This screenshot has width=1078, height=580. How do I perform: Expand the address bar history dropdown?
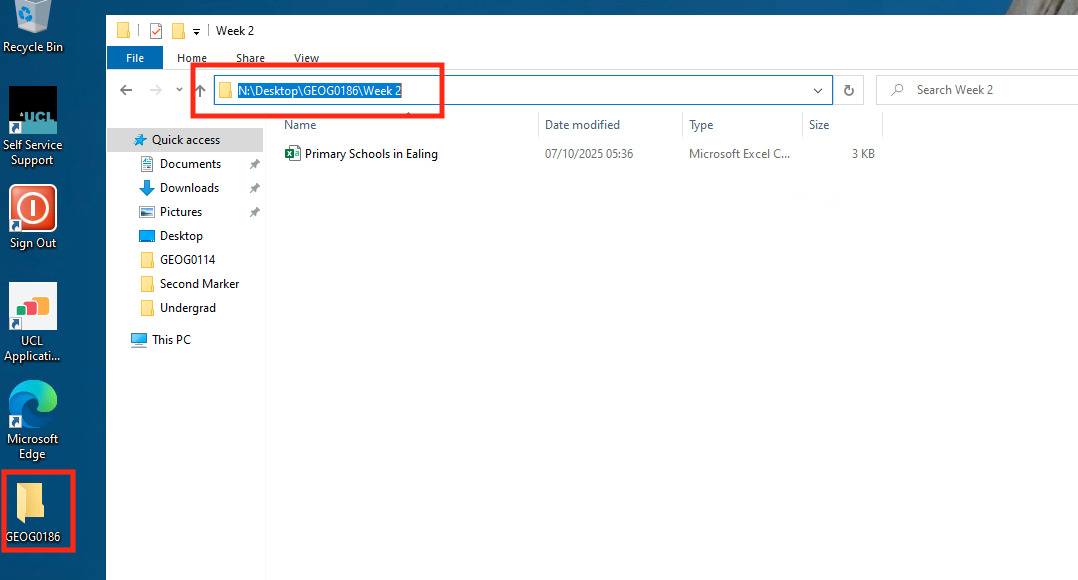click(x=818, y=90)
